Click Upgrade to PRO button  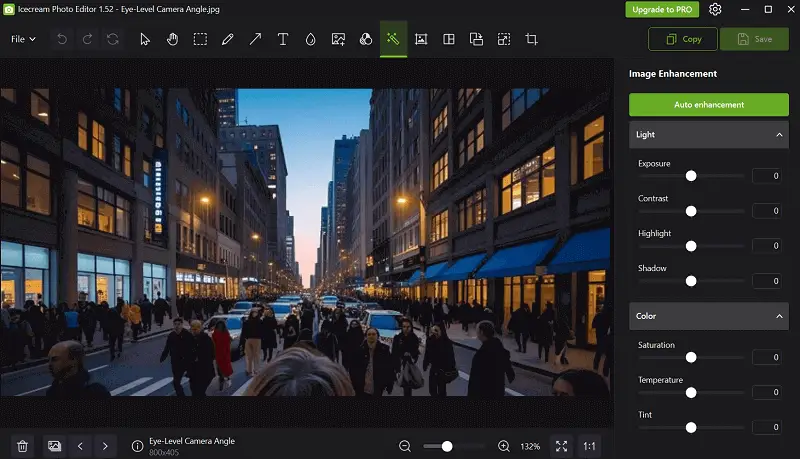[662, 9]
